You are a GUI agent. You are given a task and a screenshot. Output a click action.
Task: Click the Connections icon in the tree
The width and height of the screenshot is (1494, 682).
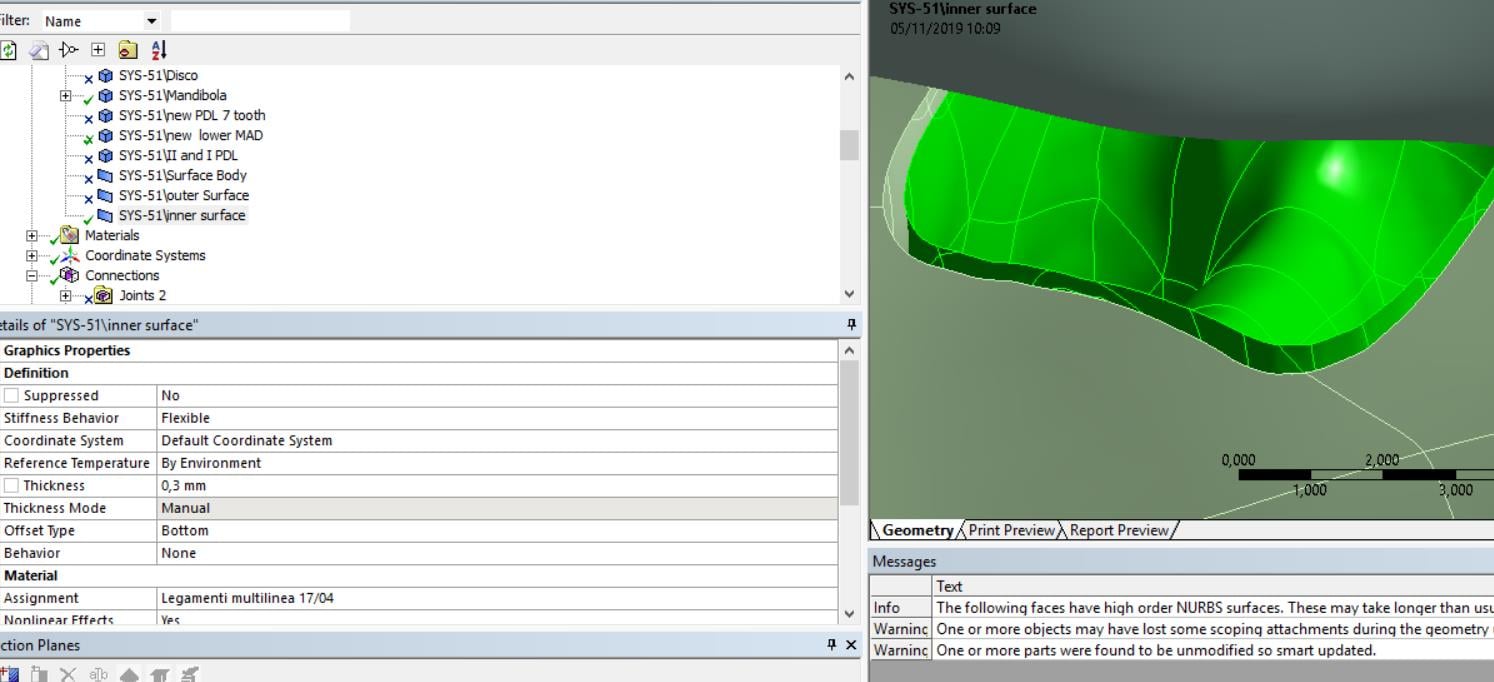[70, 275]
